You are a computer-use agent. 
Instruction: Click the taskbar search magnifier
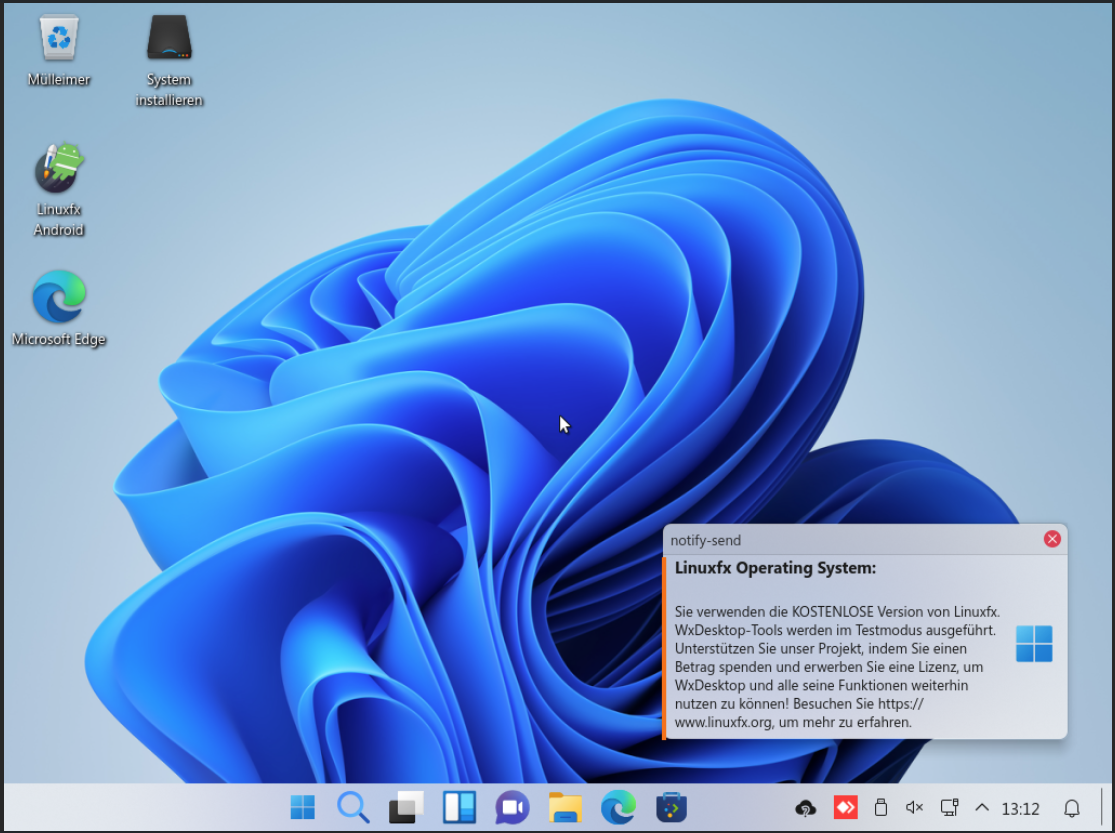point(353,807)
